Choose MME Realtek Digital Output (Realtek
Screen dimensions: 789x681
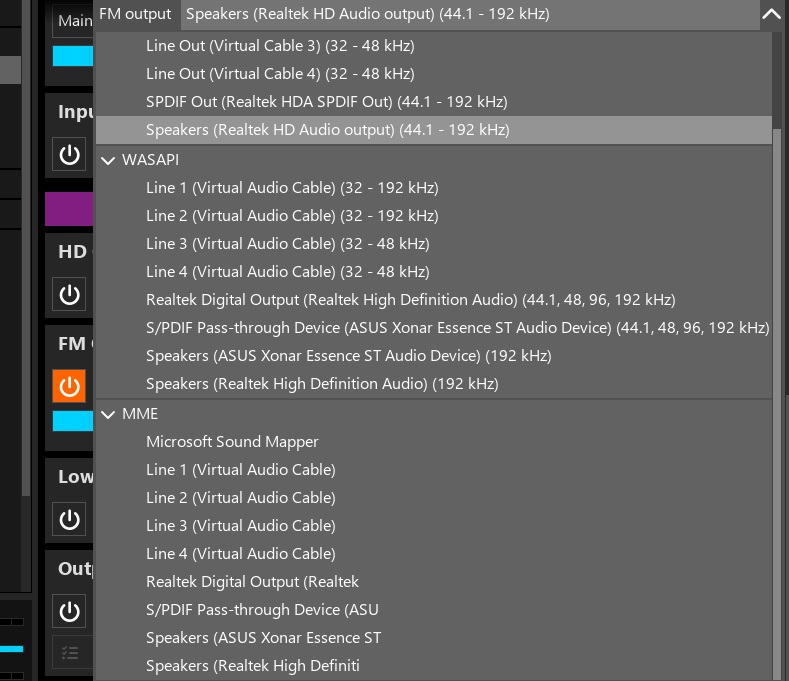434,582
